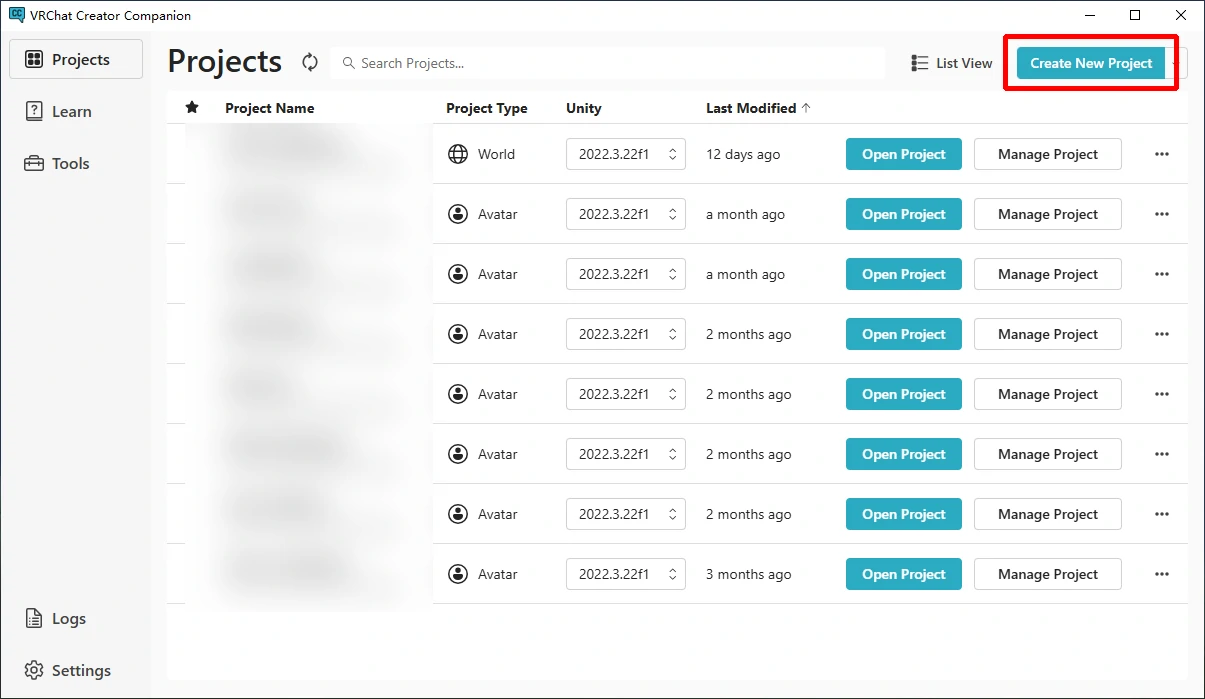Focus the Search Projects input field
Image resolution: width=1205 pixels, height=699 pixels.
610,63
